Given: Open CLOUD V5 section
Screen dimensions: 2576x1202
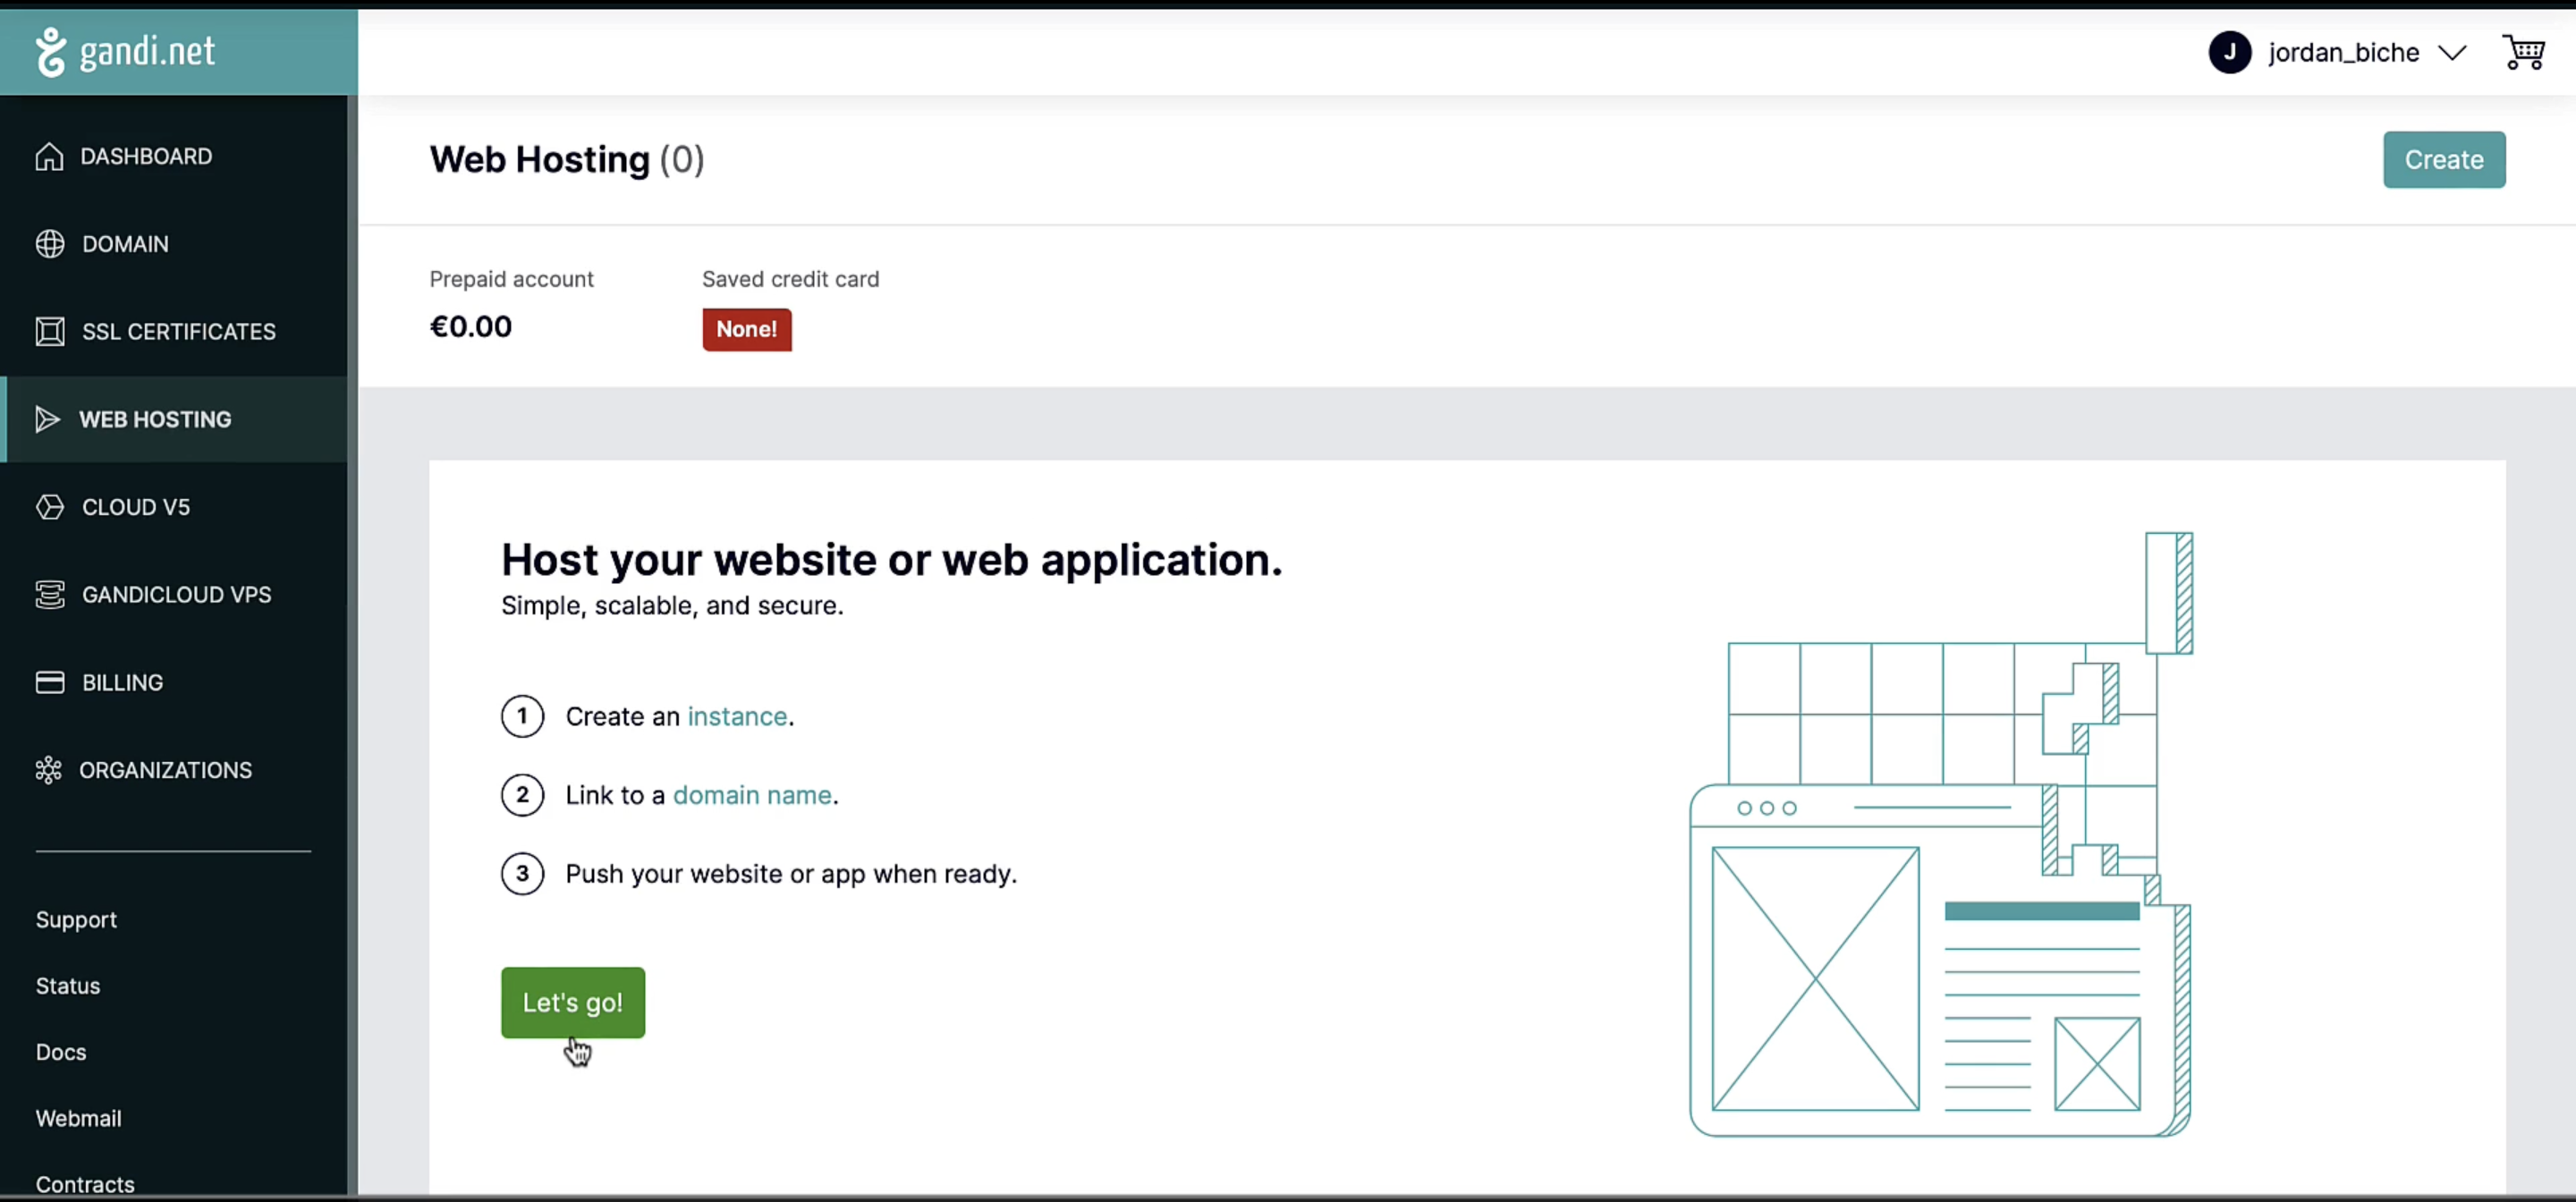Looking at the screenshot, I should [x=174, y=507].
